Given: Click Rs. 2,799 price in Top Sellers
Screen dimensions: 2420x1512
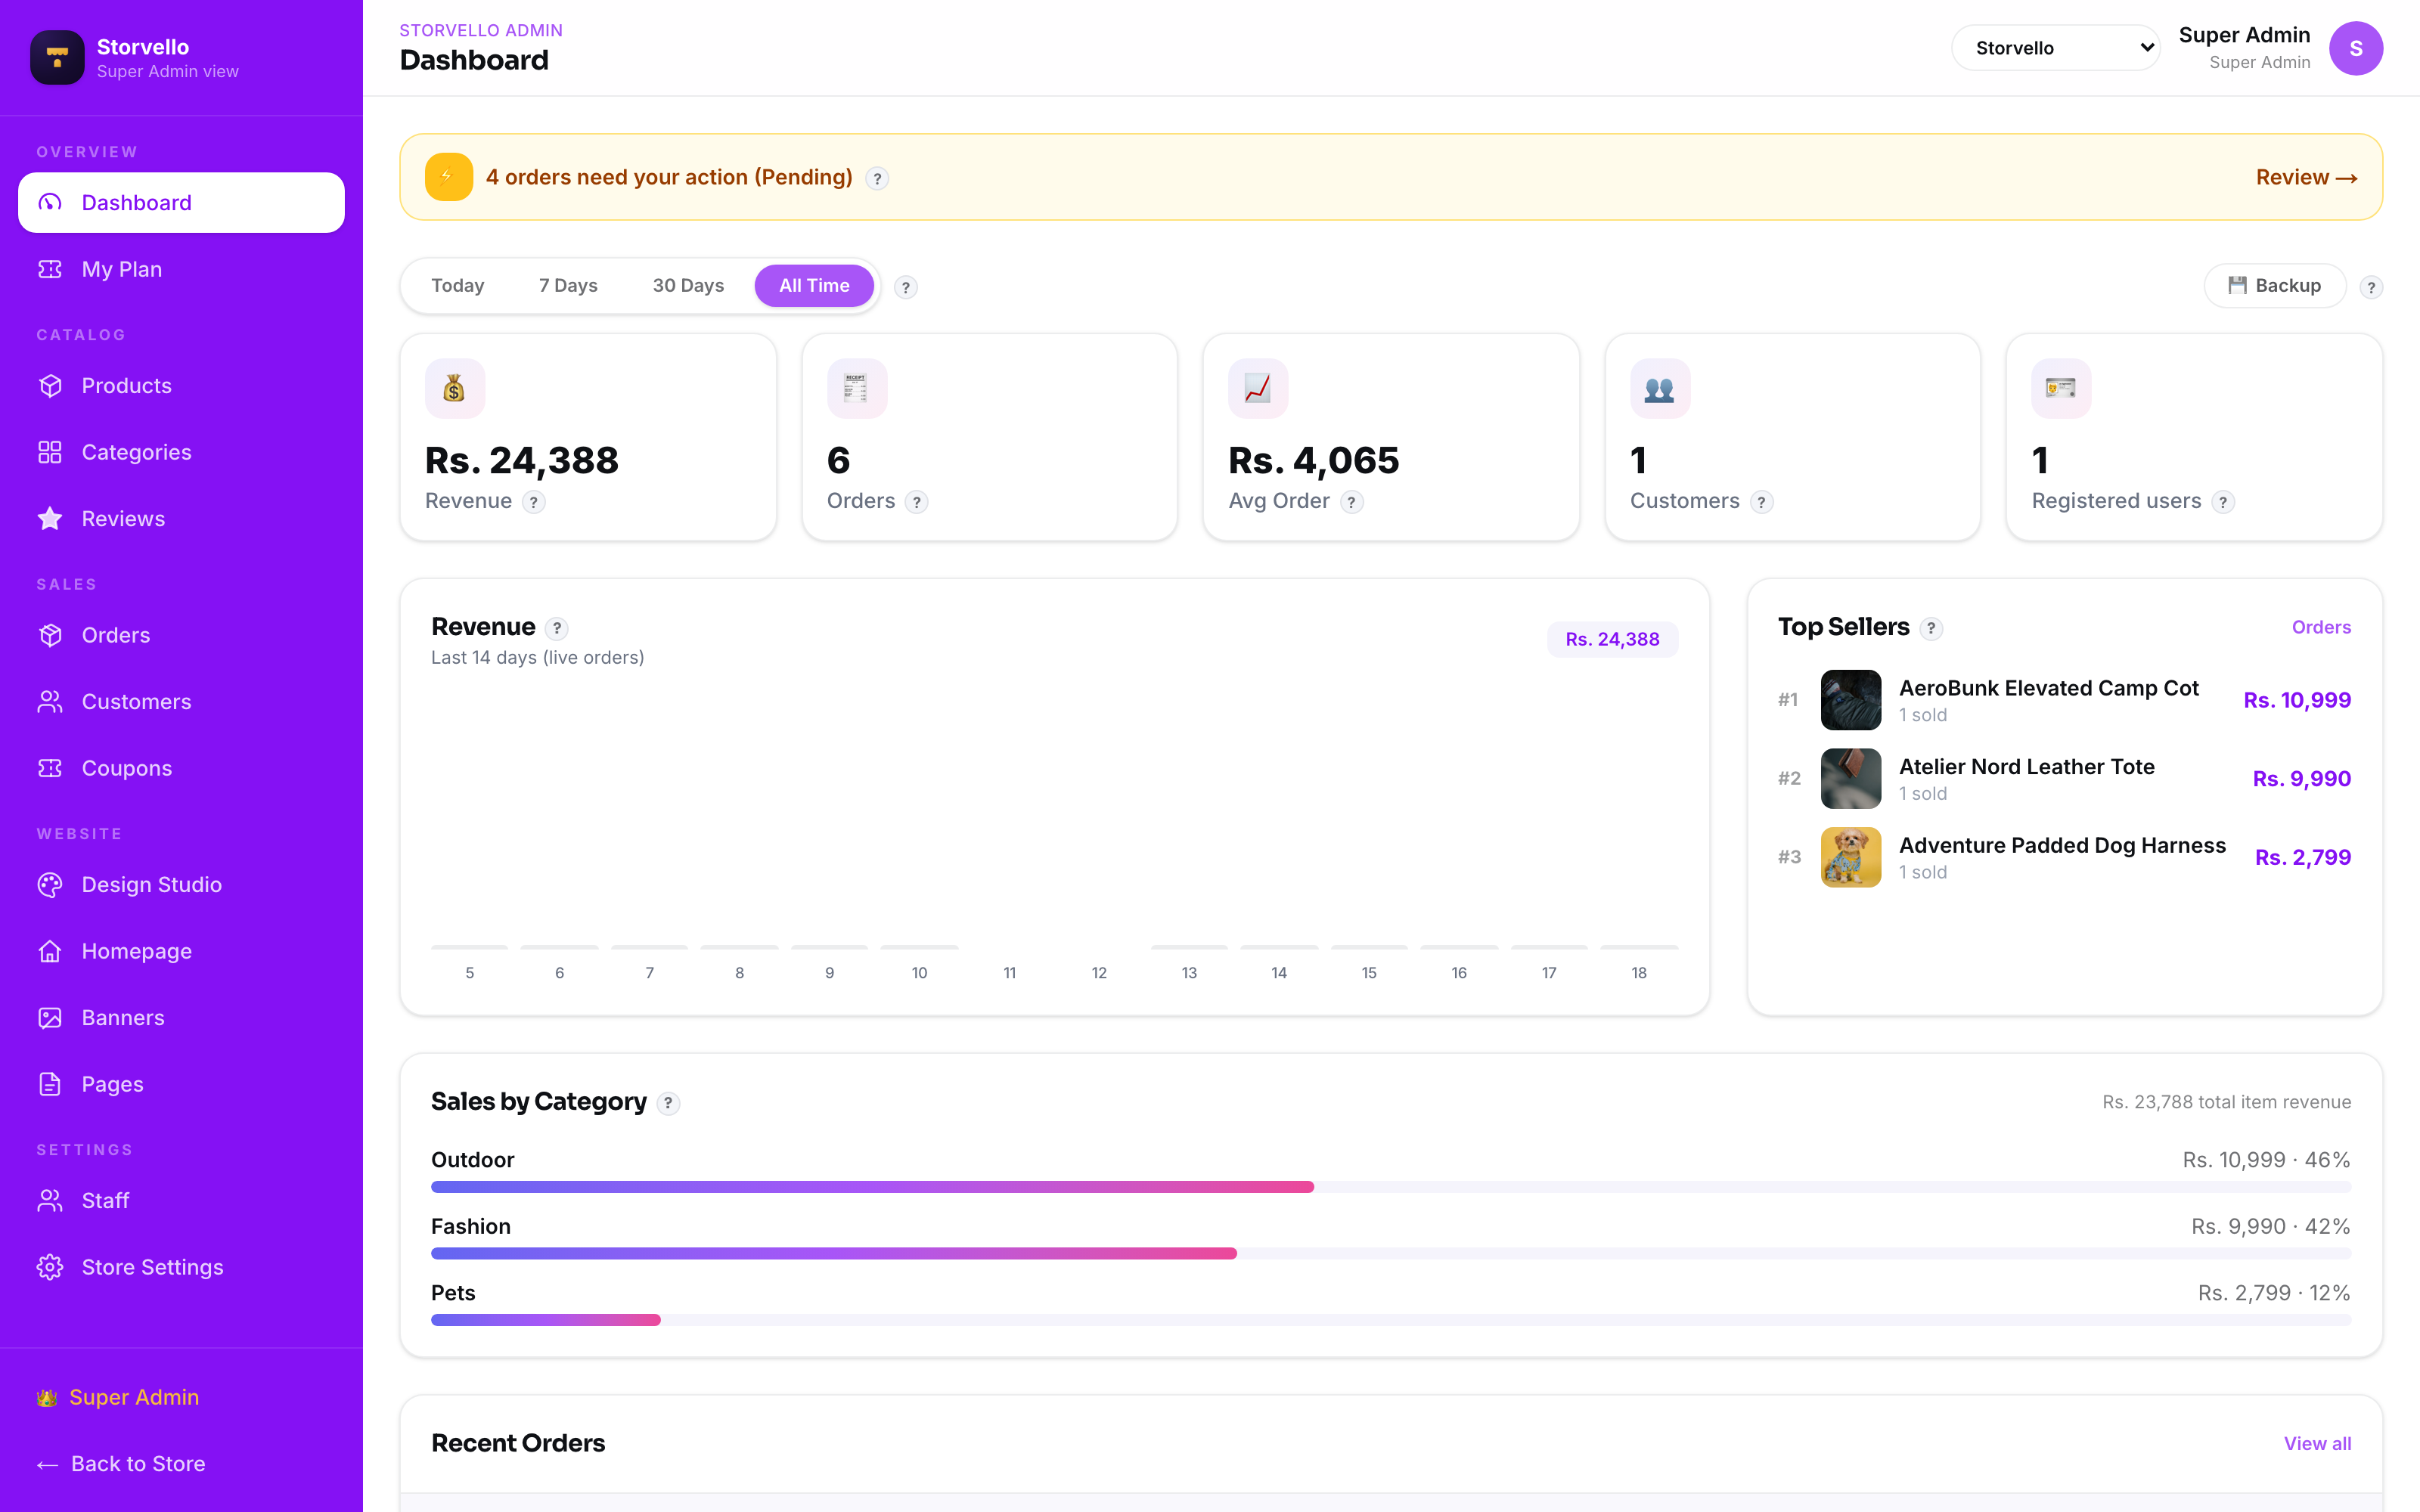Looking at the screenshot, I should point(2303,857).
